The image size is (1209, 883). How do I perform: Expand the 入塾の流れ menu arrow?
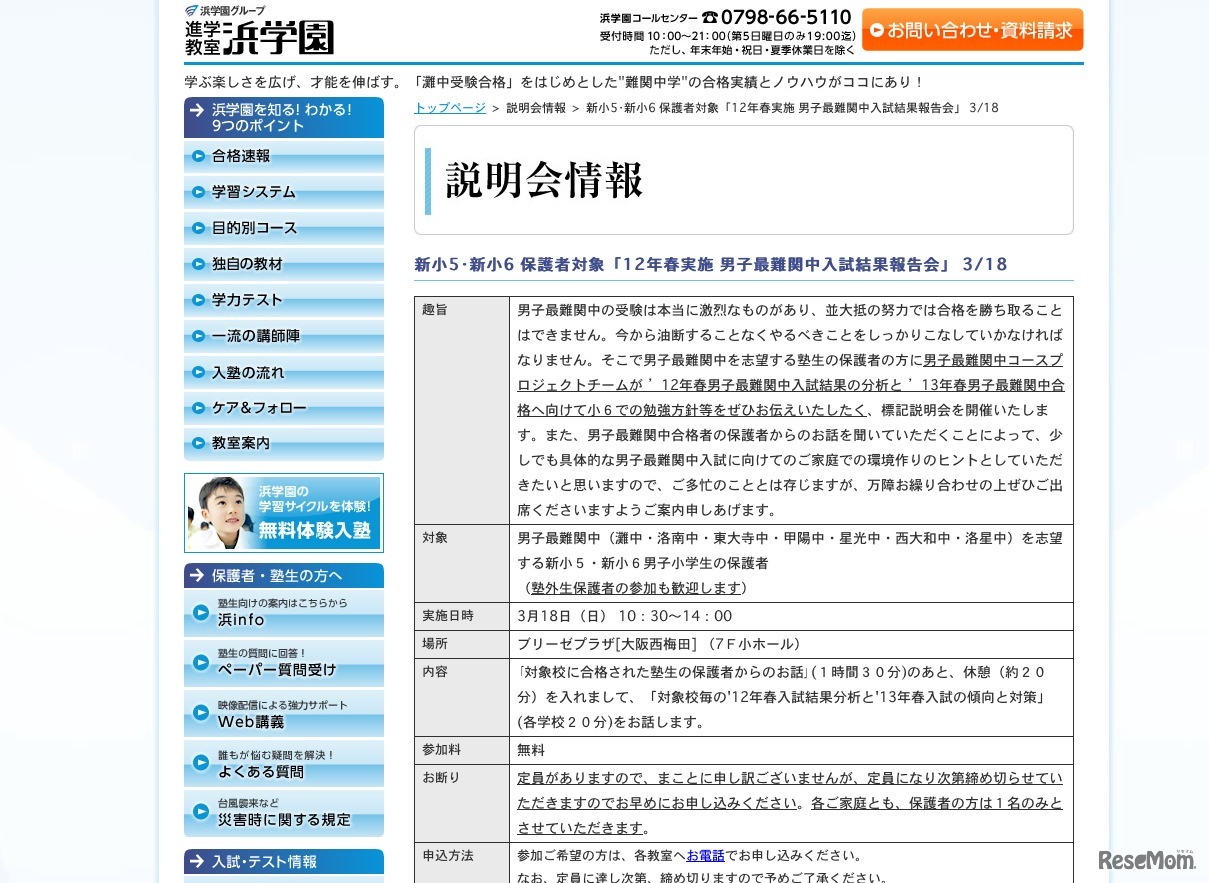[197, 372]
